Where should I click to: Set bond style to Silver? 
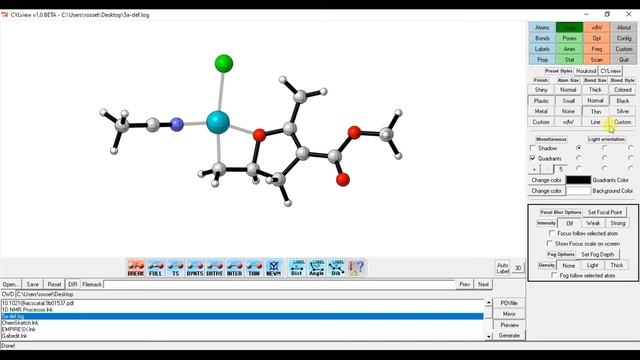click(x=622, y=111)
